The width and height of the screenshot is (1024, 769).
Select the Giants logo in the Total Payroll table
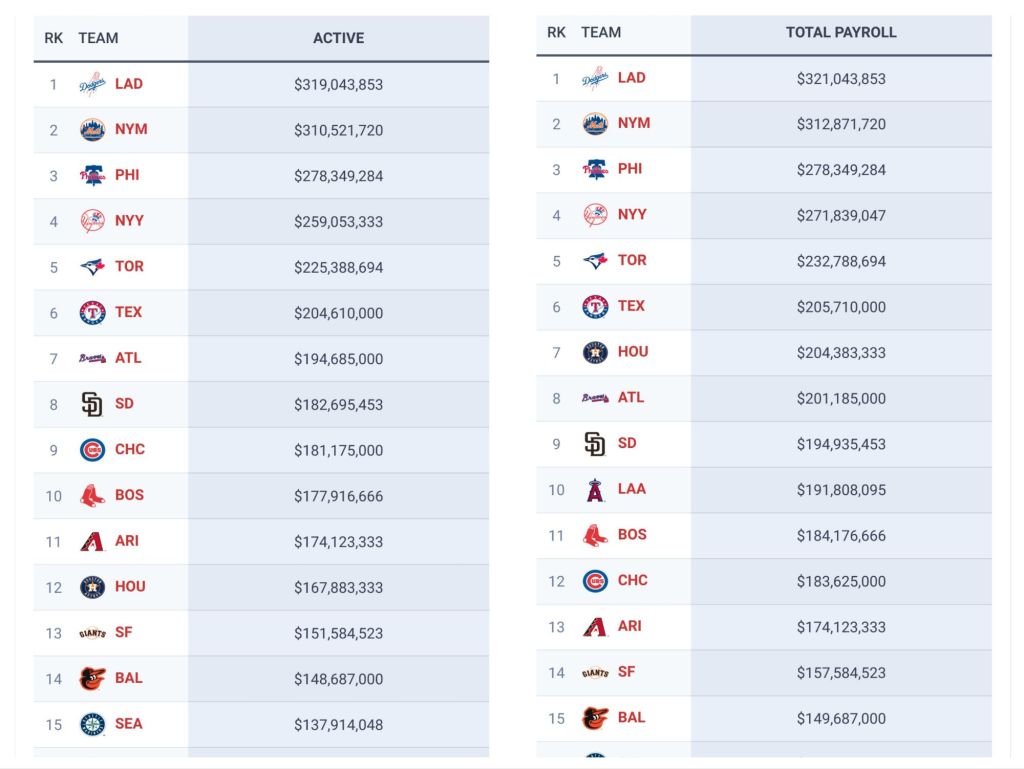(595, 673)
